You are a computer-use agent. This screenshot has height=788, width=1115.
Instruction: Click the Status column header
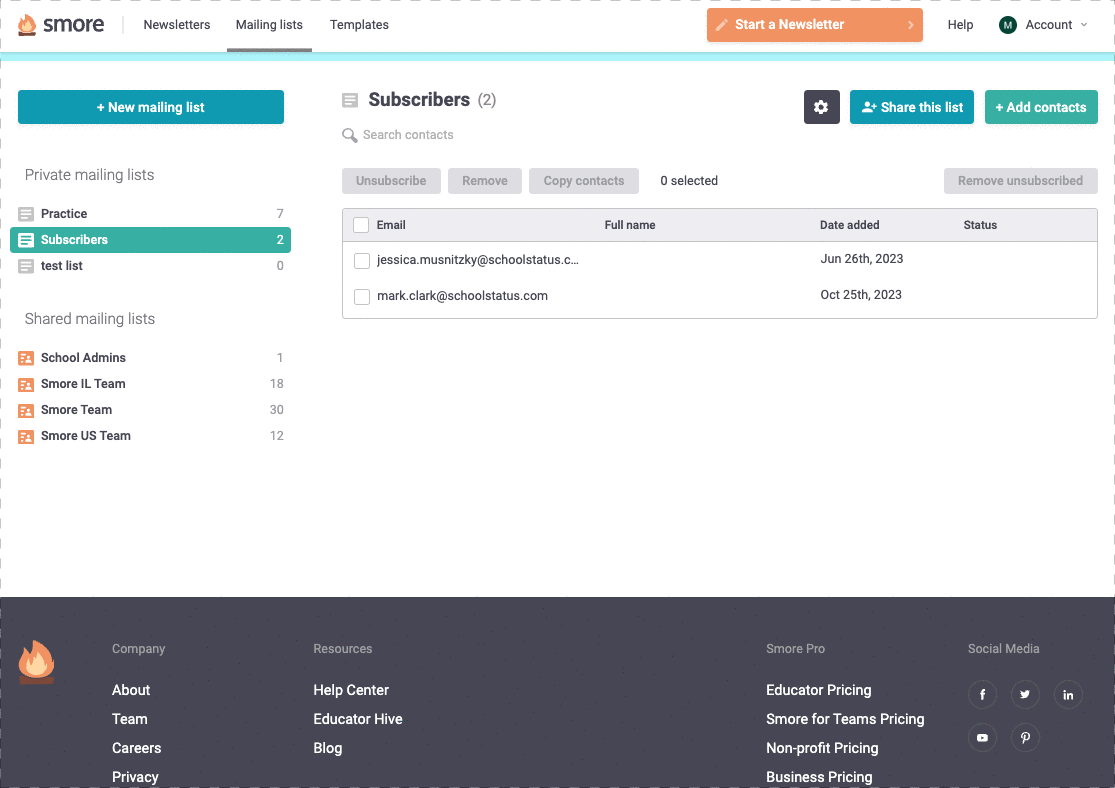click(980, 225)
